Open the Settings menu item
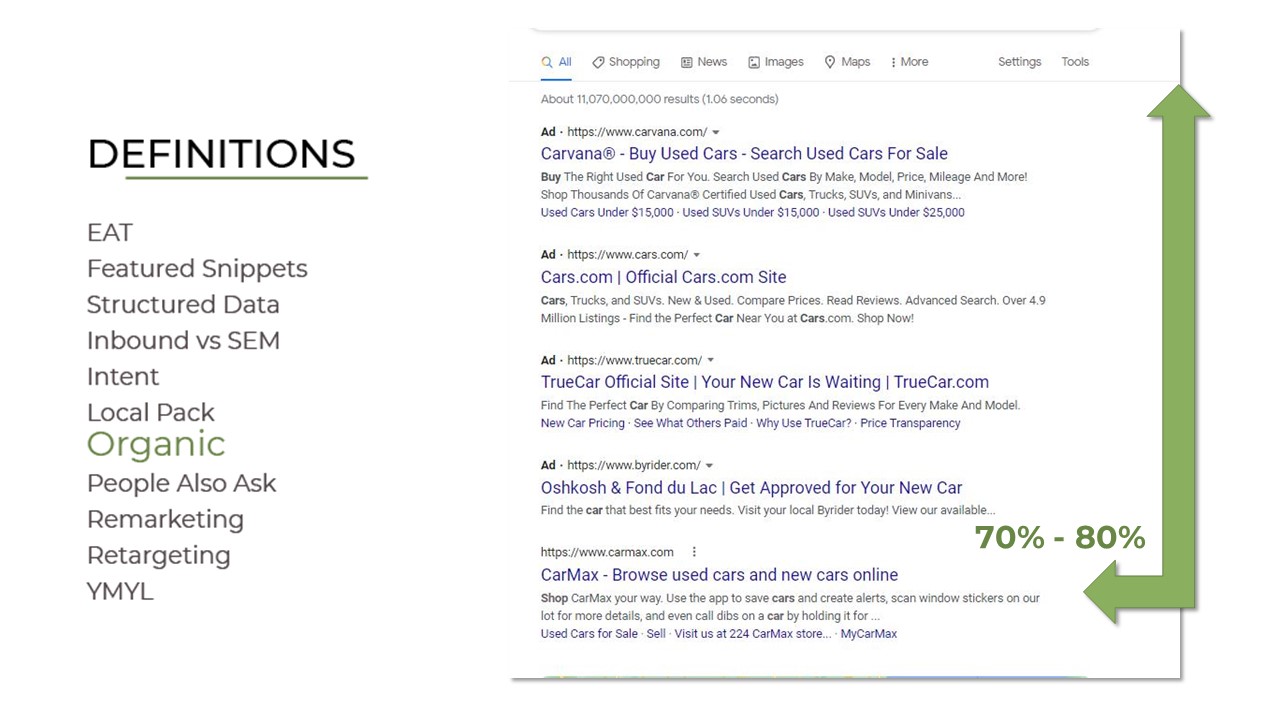1280x720 pixels. (x=1019, y=62)
